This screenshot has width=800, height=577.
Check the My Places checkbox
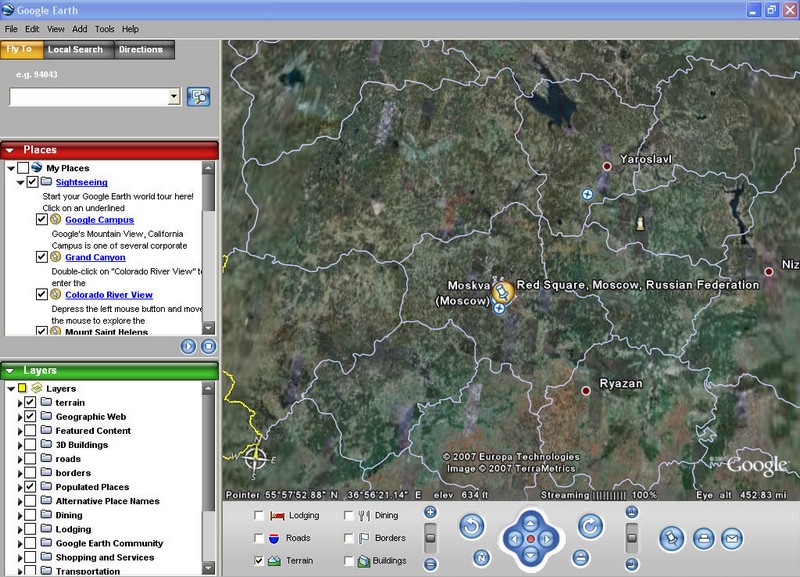[23, 168]
